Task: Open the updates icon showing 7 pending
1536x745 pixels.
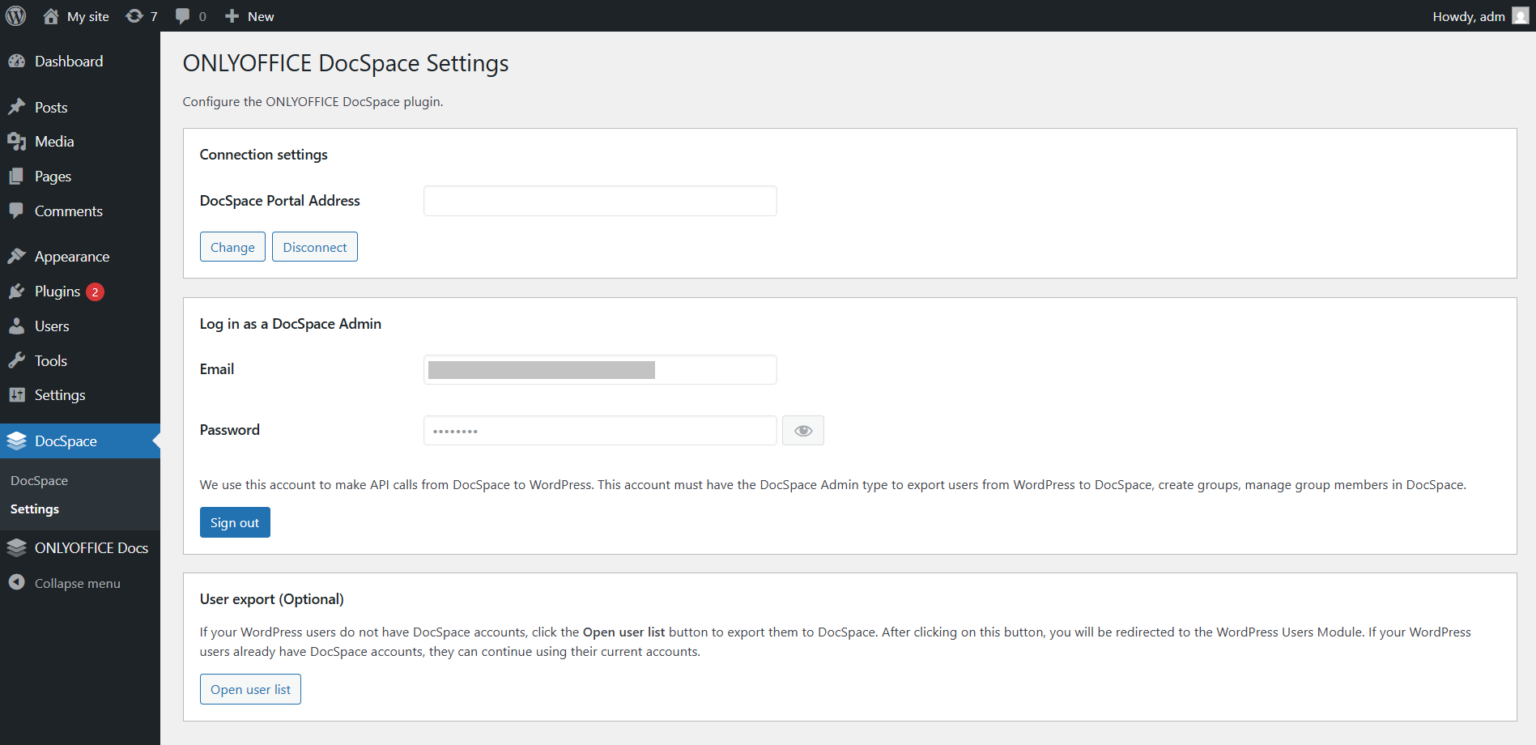Action: tap(133, 15)
